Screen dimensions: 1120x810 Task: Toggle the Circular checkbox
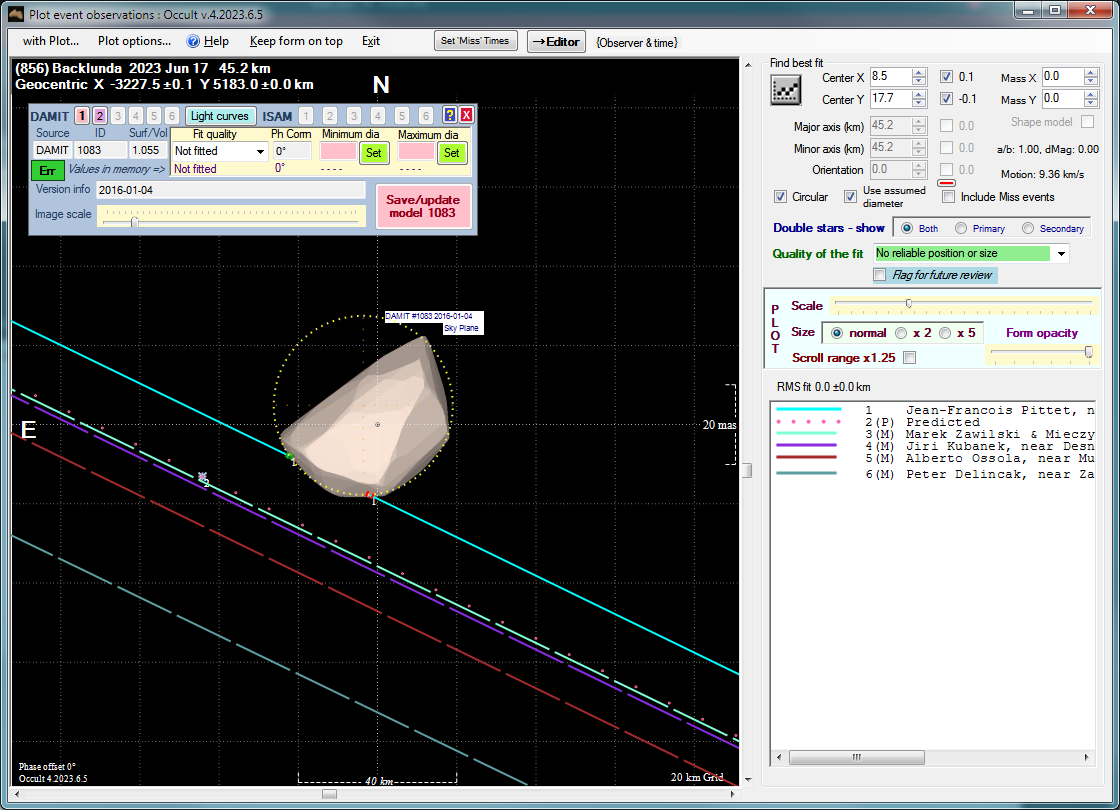[x=781, y=196]
